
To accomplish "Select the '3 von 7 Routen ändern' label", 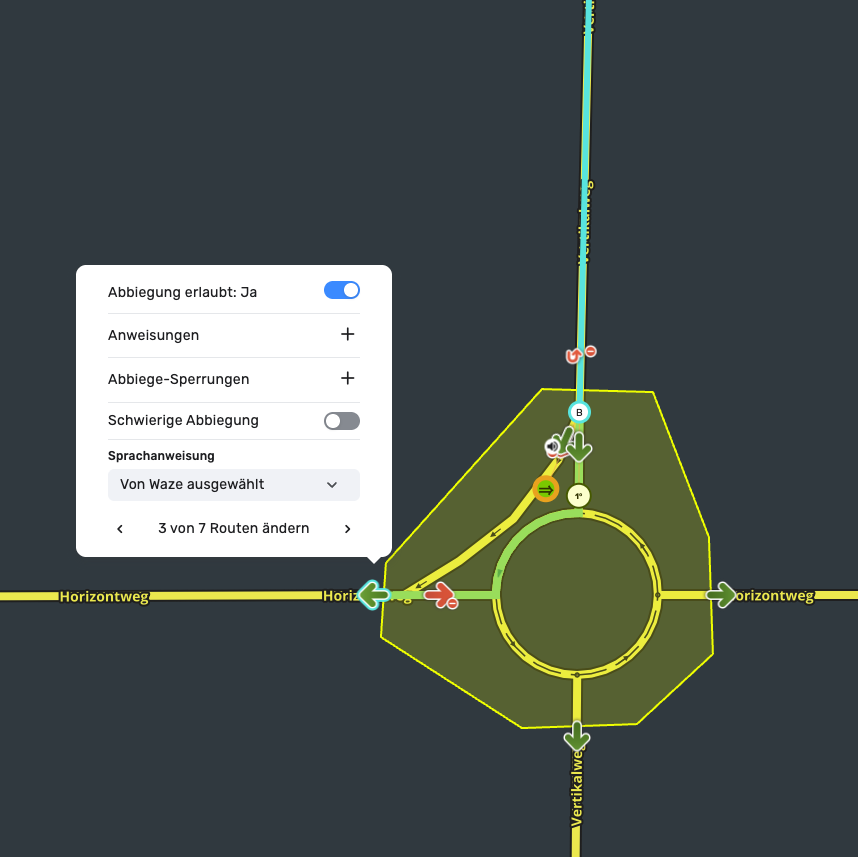I will coord(233,529).
